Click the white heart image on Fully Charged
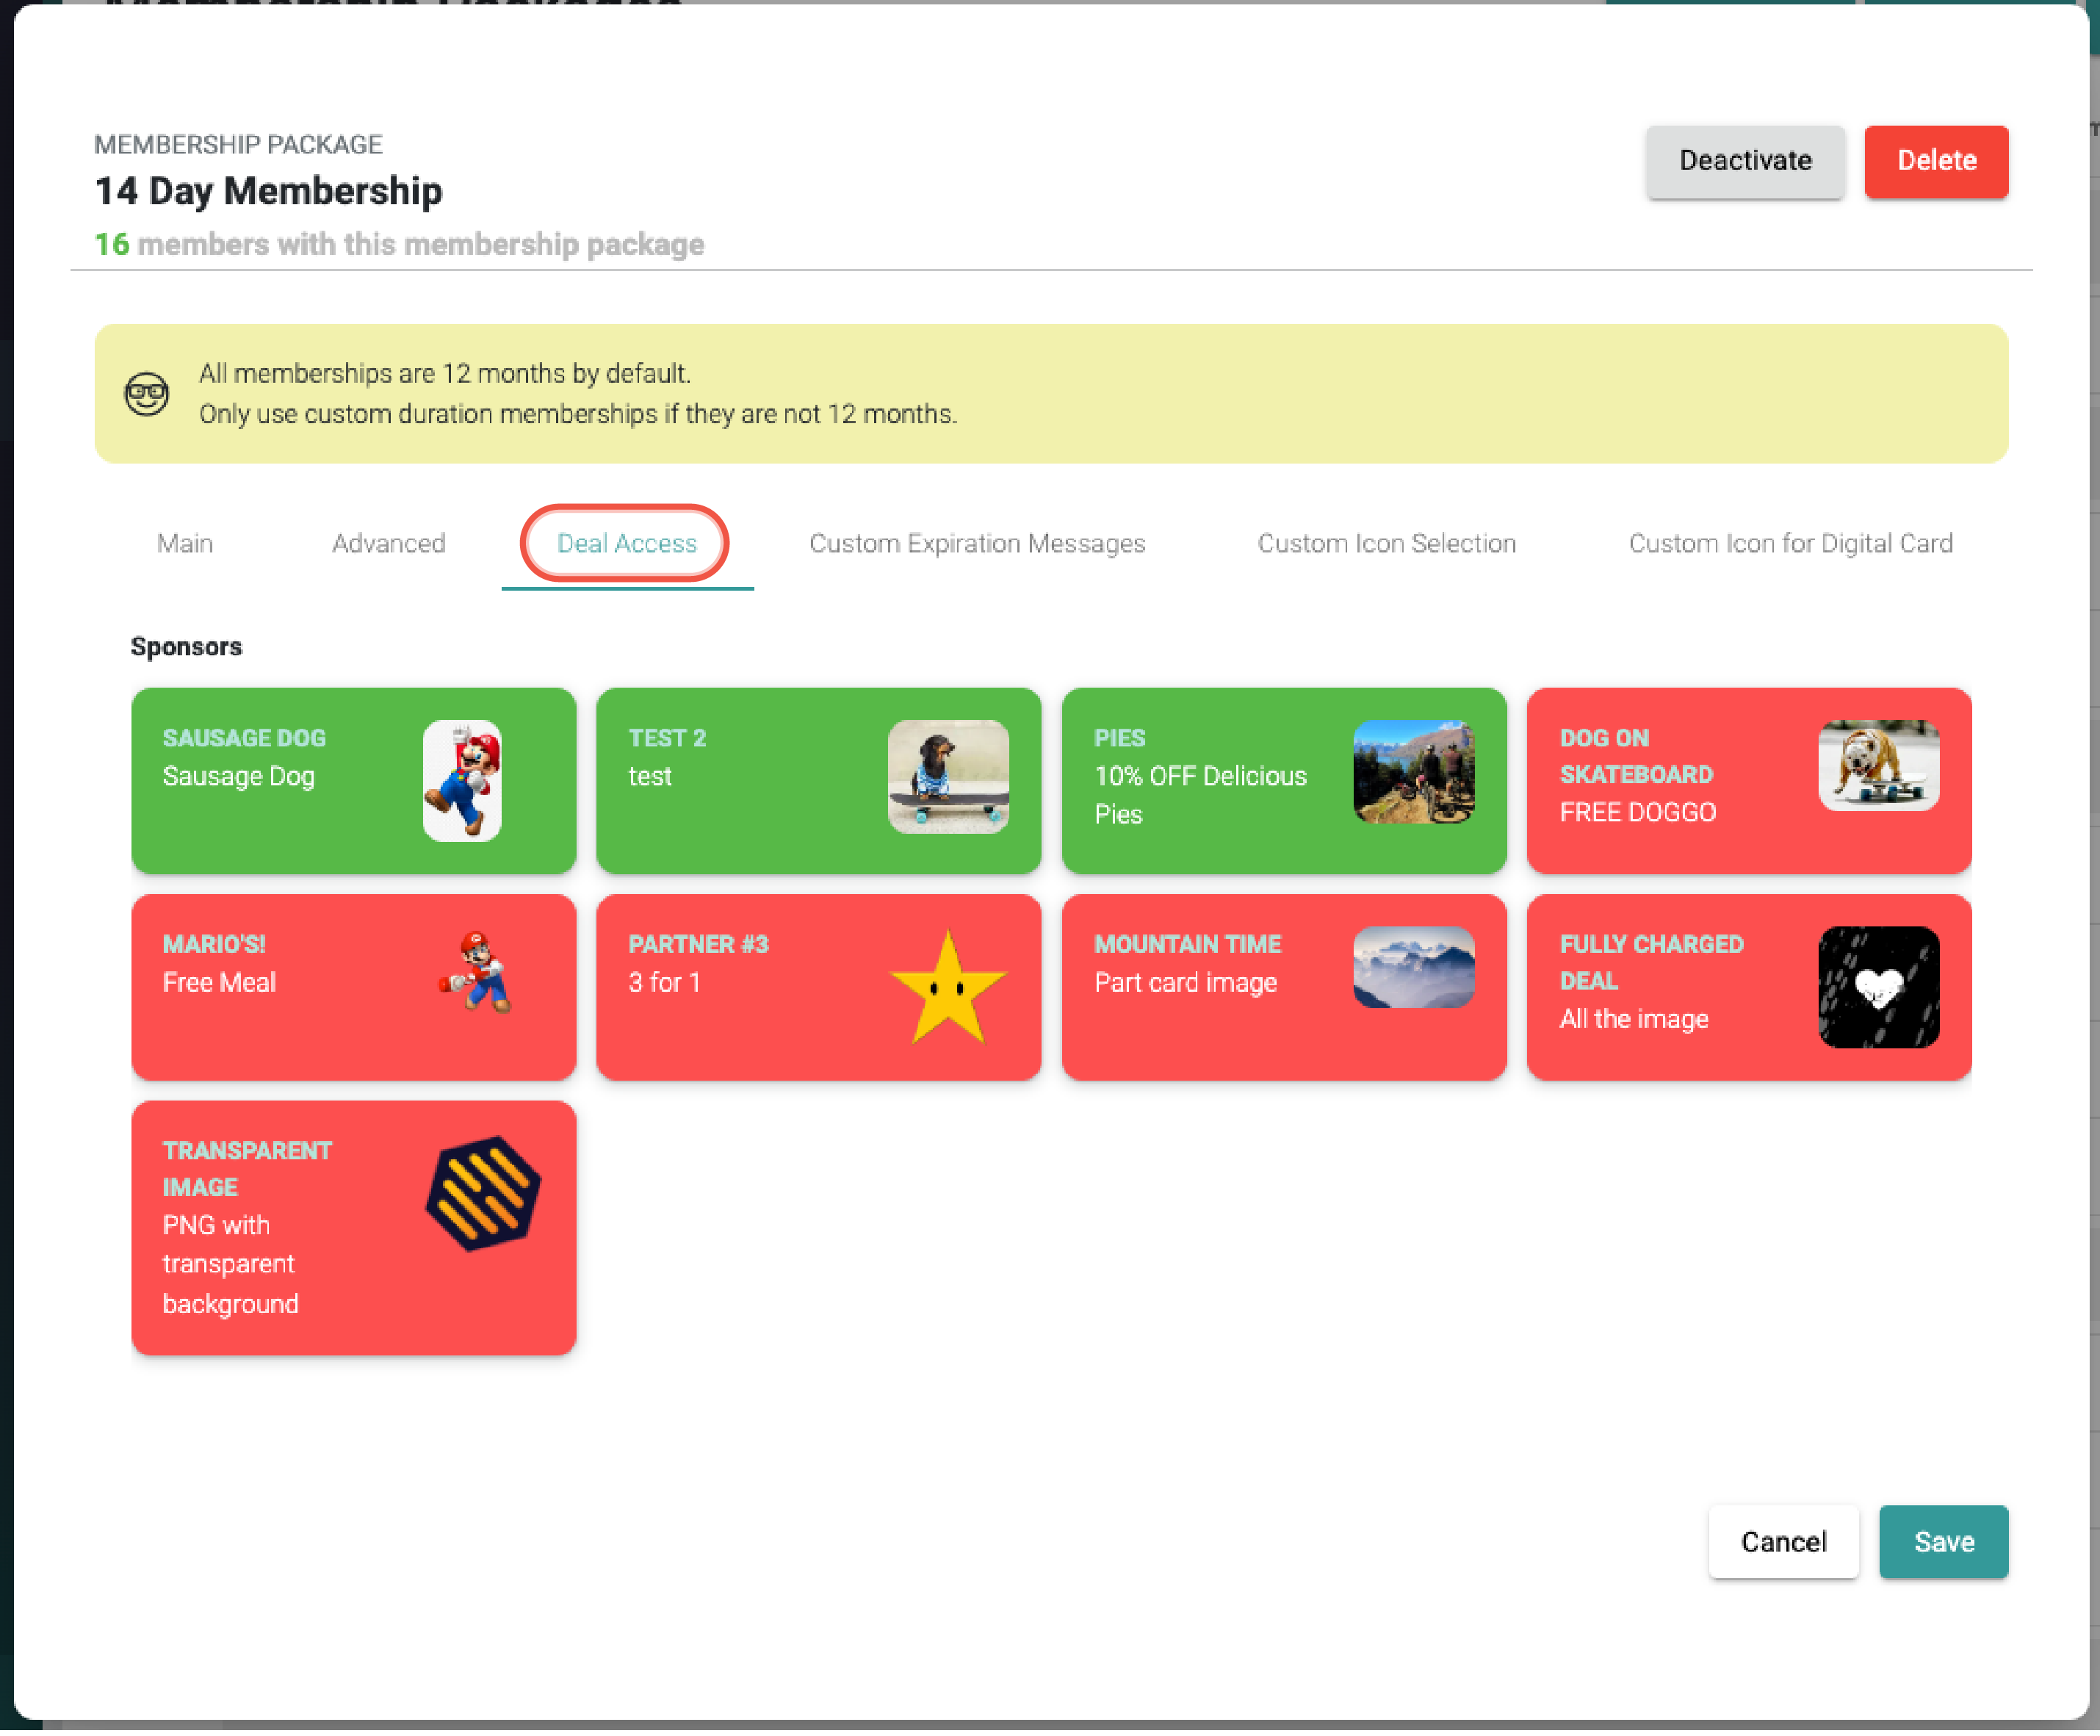 click(x=1878, y=987)
